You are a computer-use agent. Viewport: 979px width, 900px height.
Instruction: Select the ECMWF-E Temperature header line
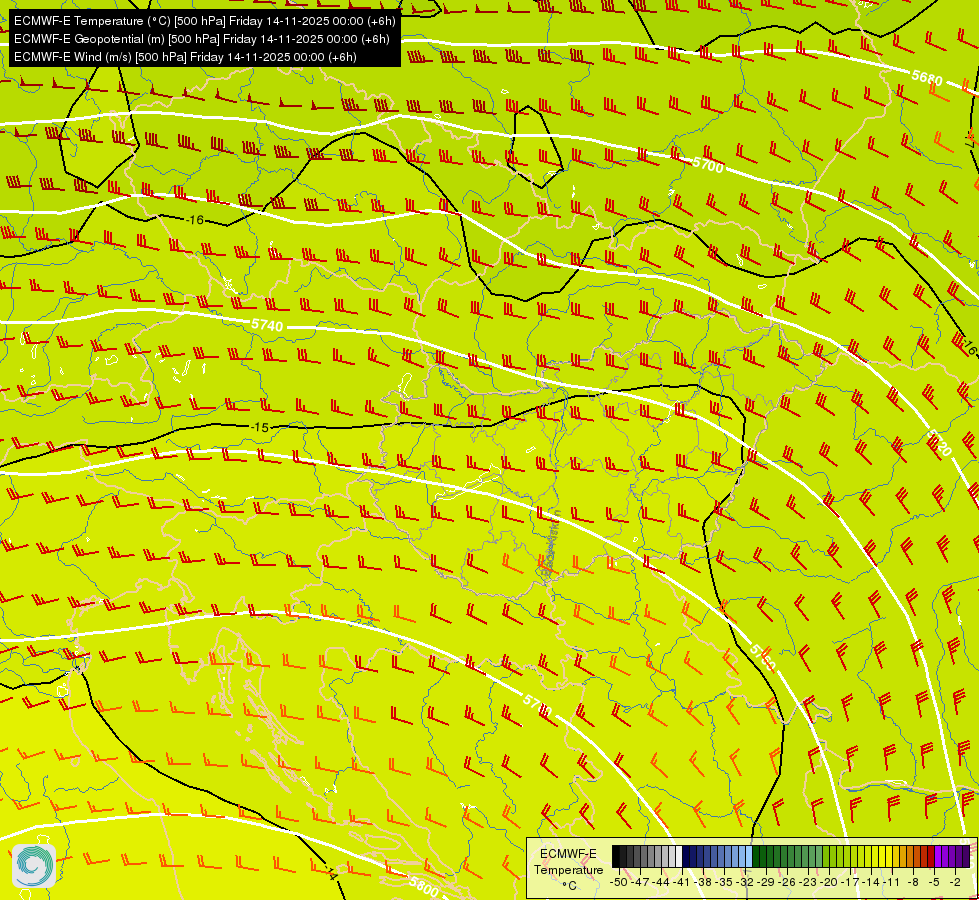pos(205,21)
